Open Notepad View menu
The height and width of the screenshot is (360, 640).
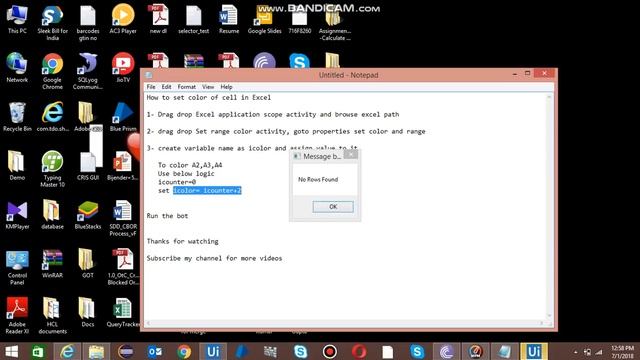tap(208, 87)
